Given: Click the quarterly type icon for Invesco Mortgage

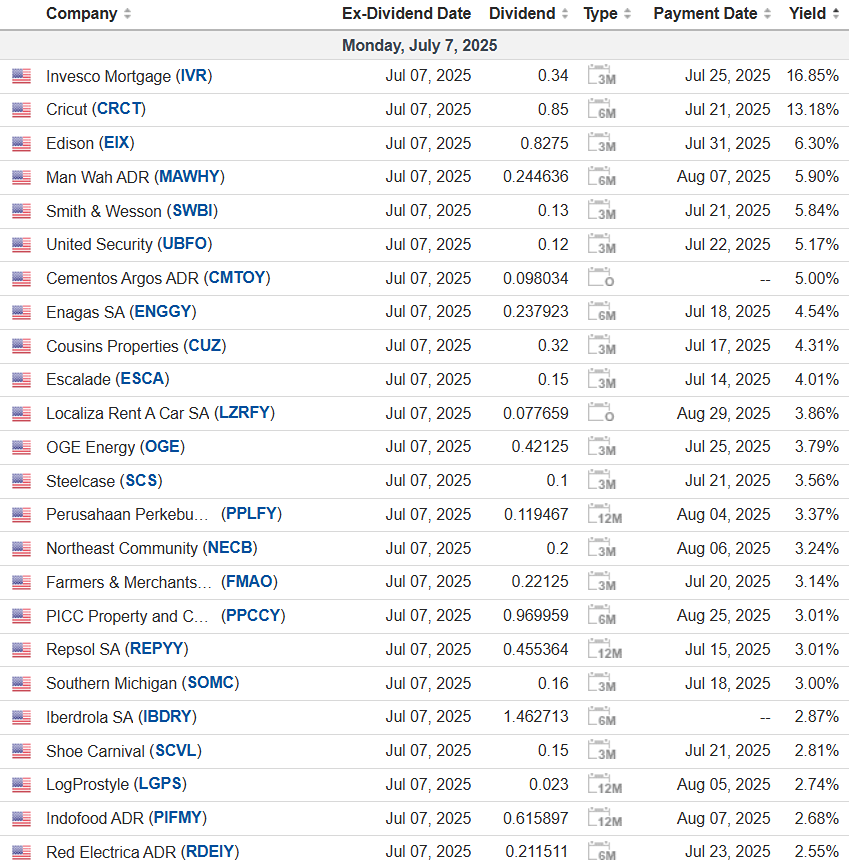Looking at the screenshot, I should (x=602, y=76).
